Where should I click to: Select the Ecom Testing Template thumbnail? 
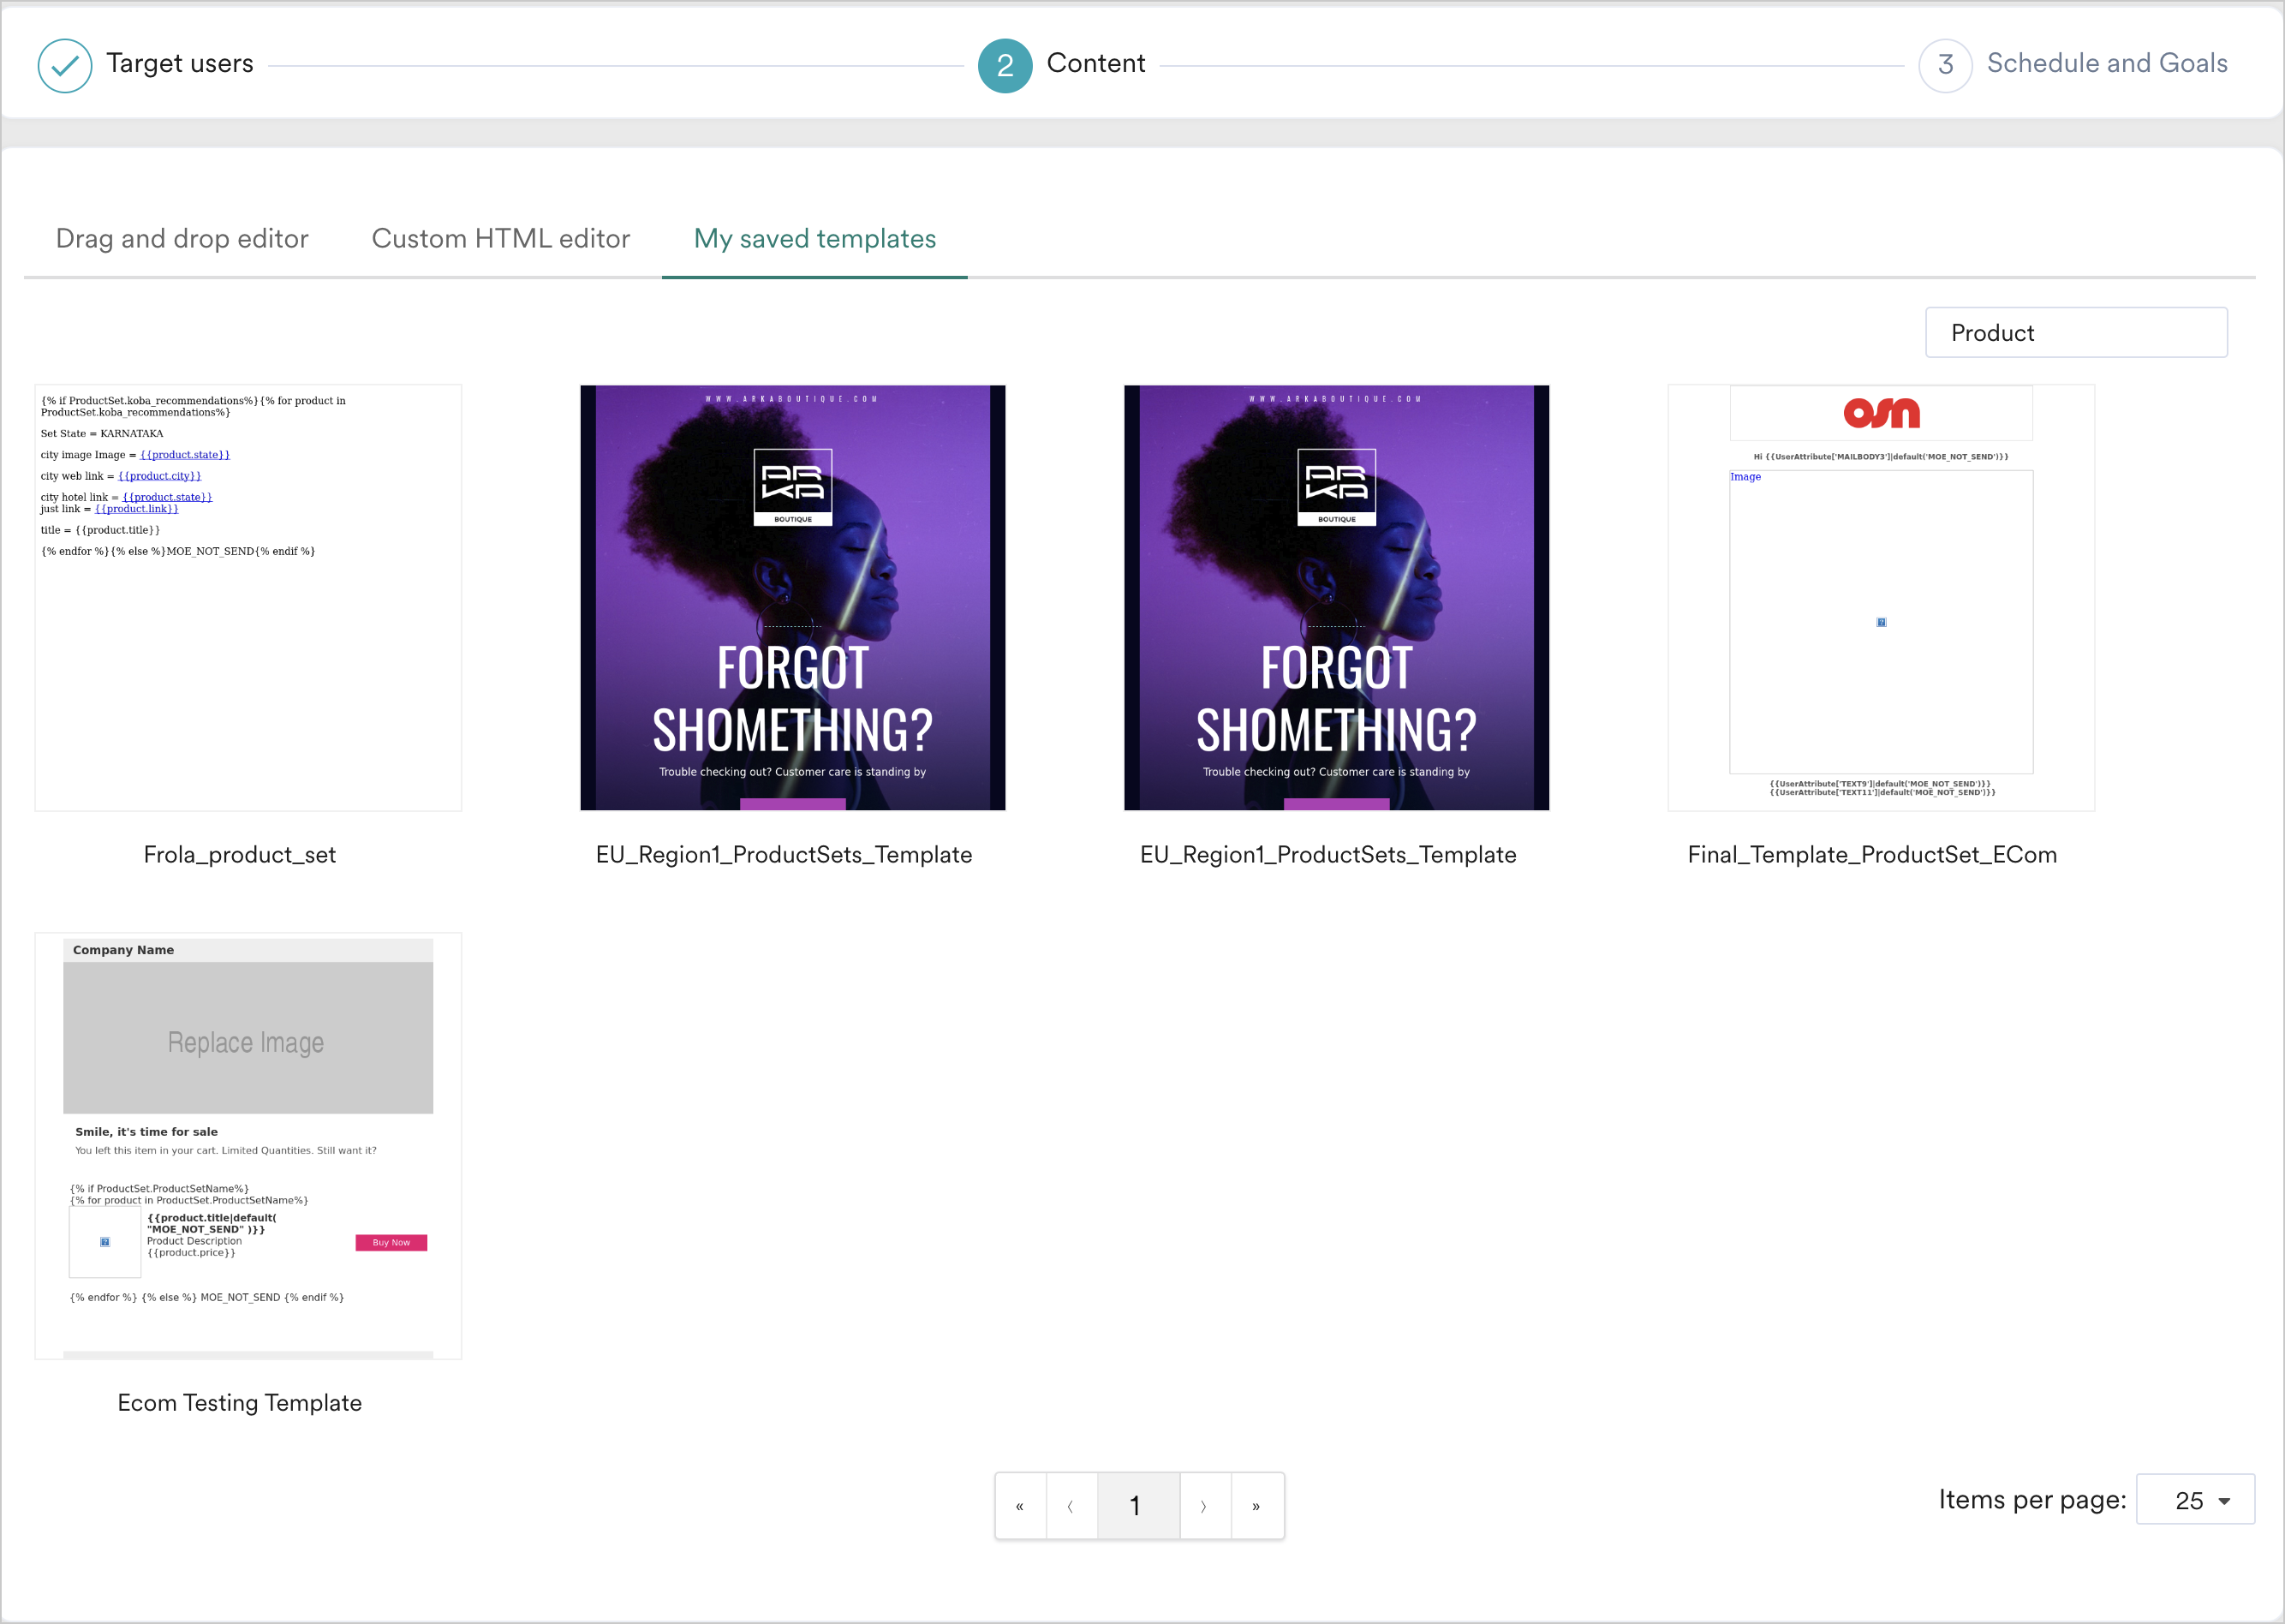248,1145
